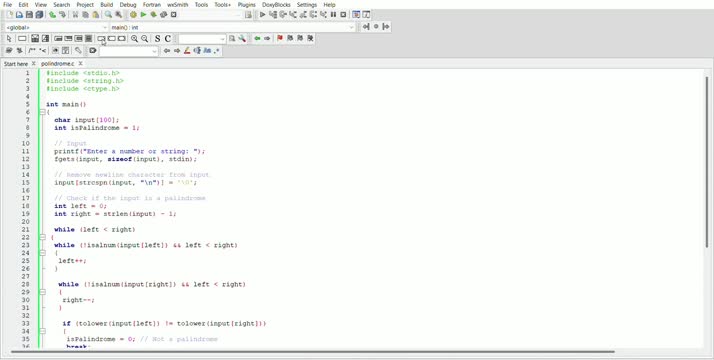This screenshot has width=714, height=360.
Task: Click the Paste clipboard icon
Action: tap(95, 15)
